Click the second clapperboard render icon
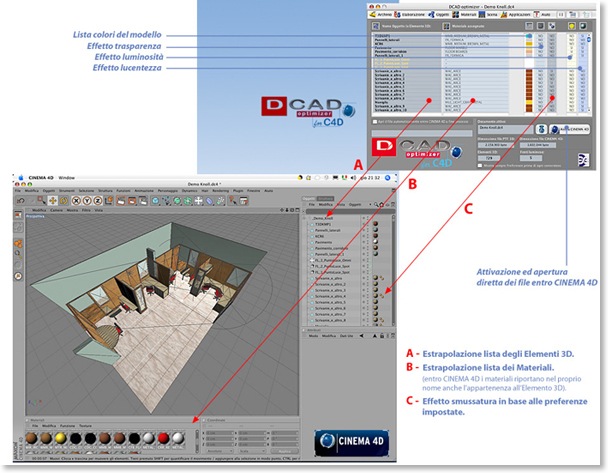 tap(132, 201)
